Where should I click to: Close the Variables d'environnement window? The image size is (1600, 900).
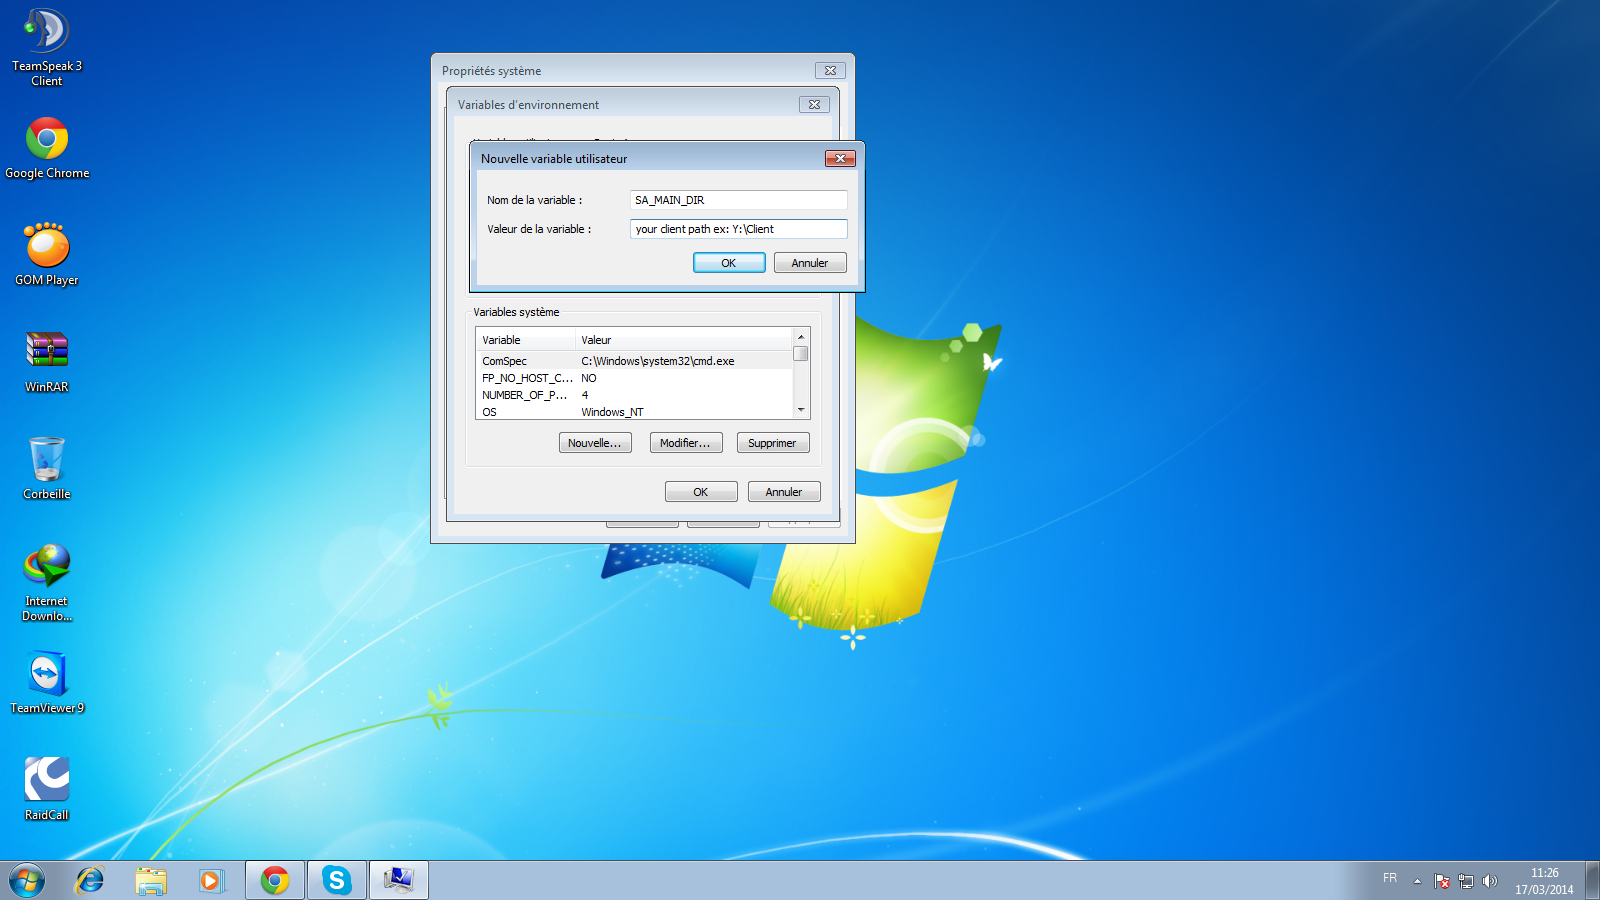[x=814, y=104]
